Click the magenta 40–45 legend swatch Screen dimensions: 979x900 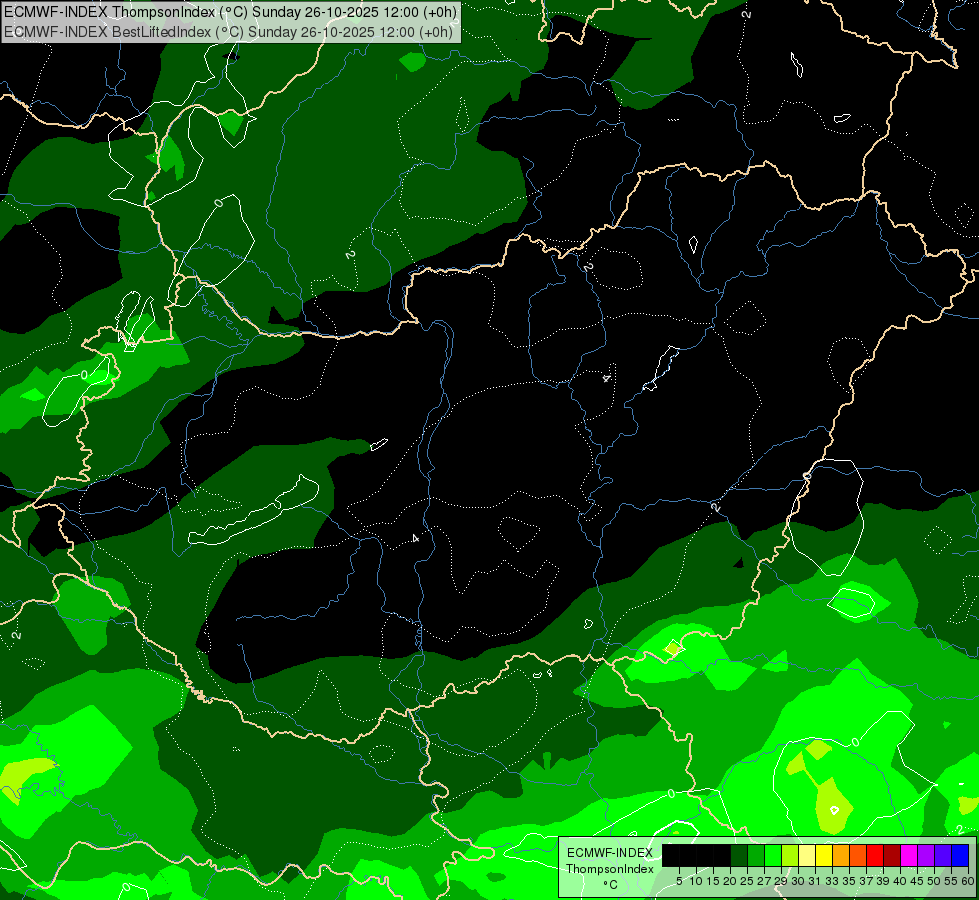909,855
